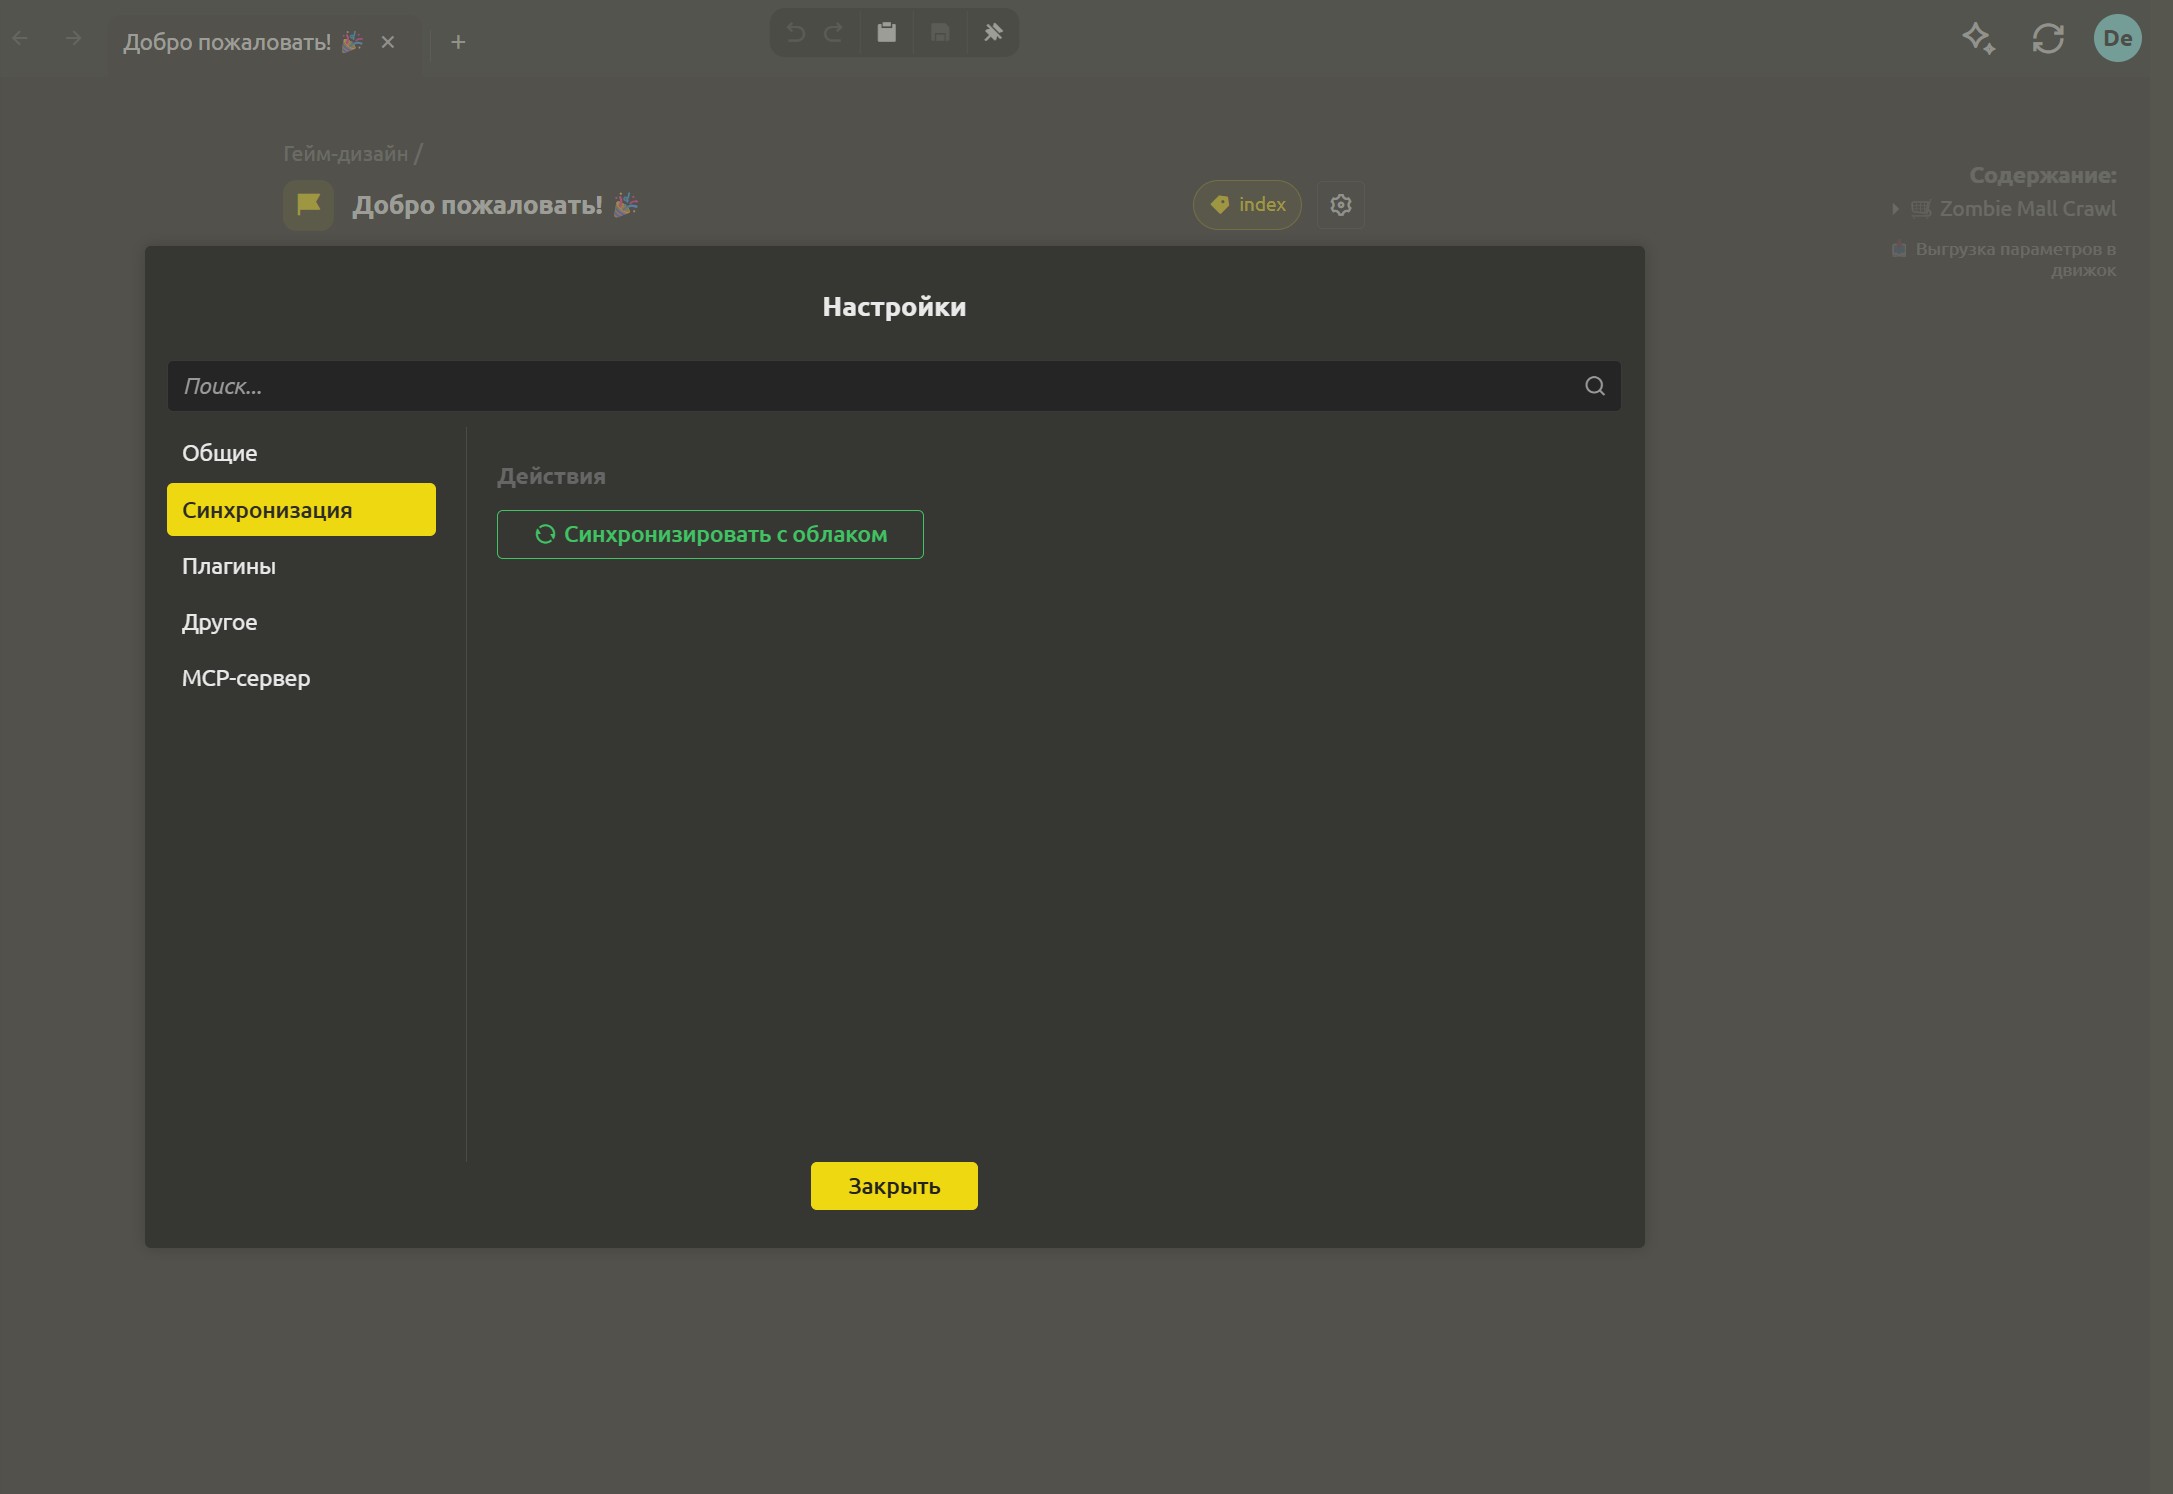
Task: Close the Добро пожаловать tab
Action: click(388, 42)
